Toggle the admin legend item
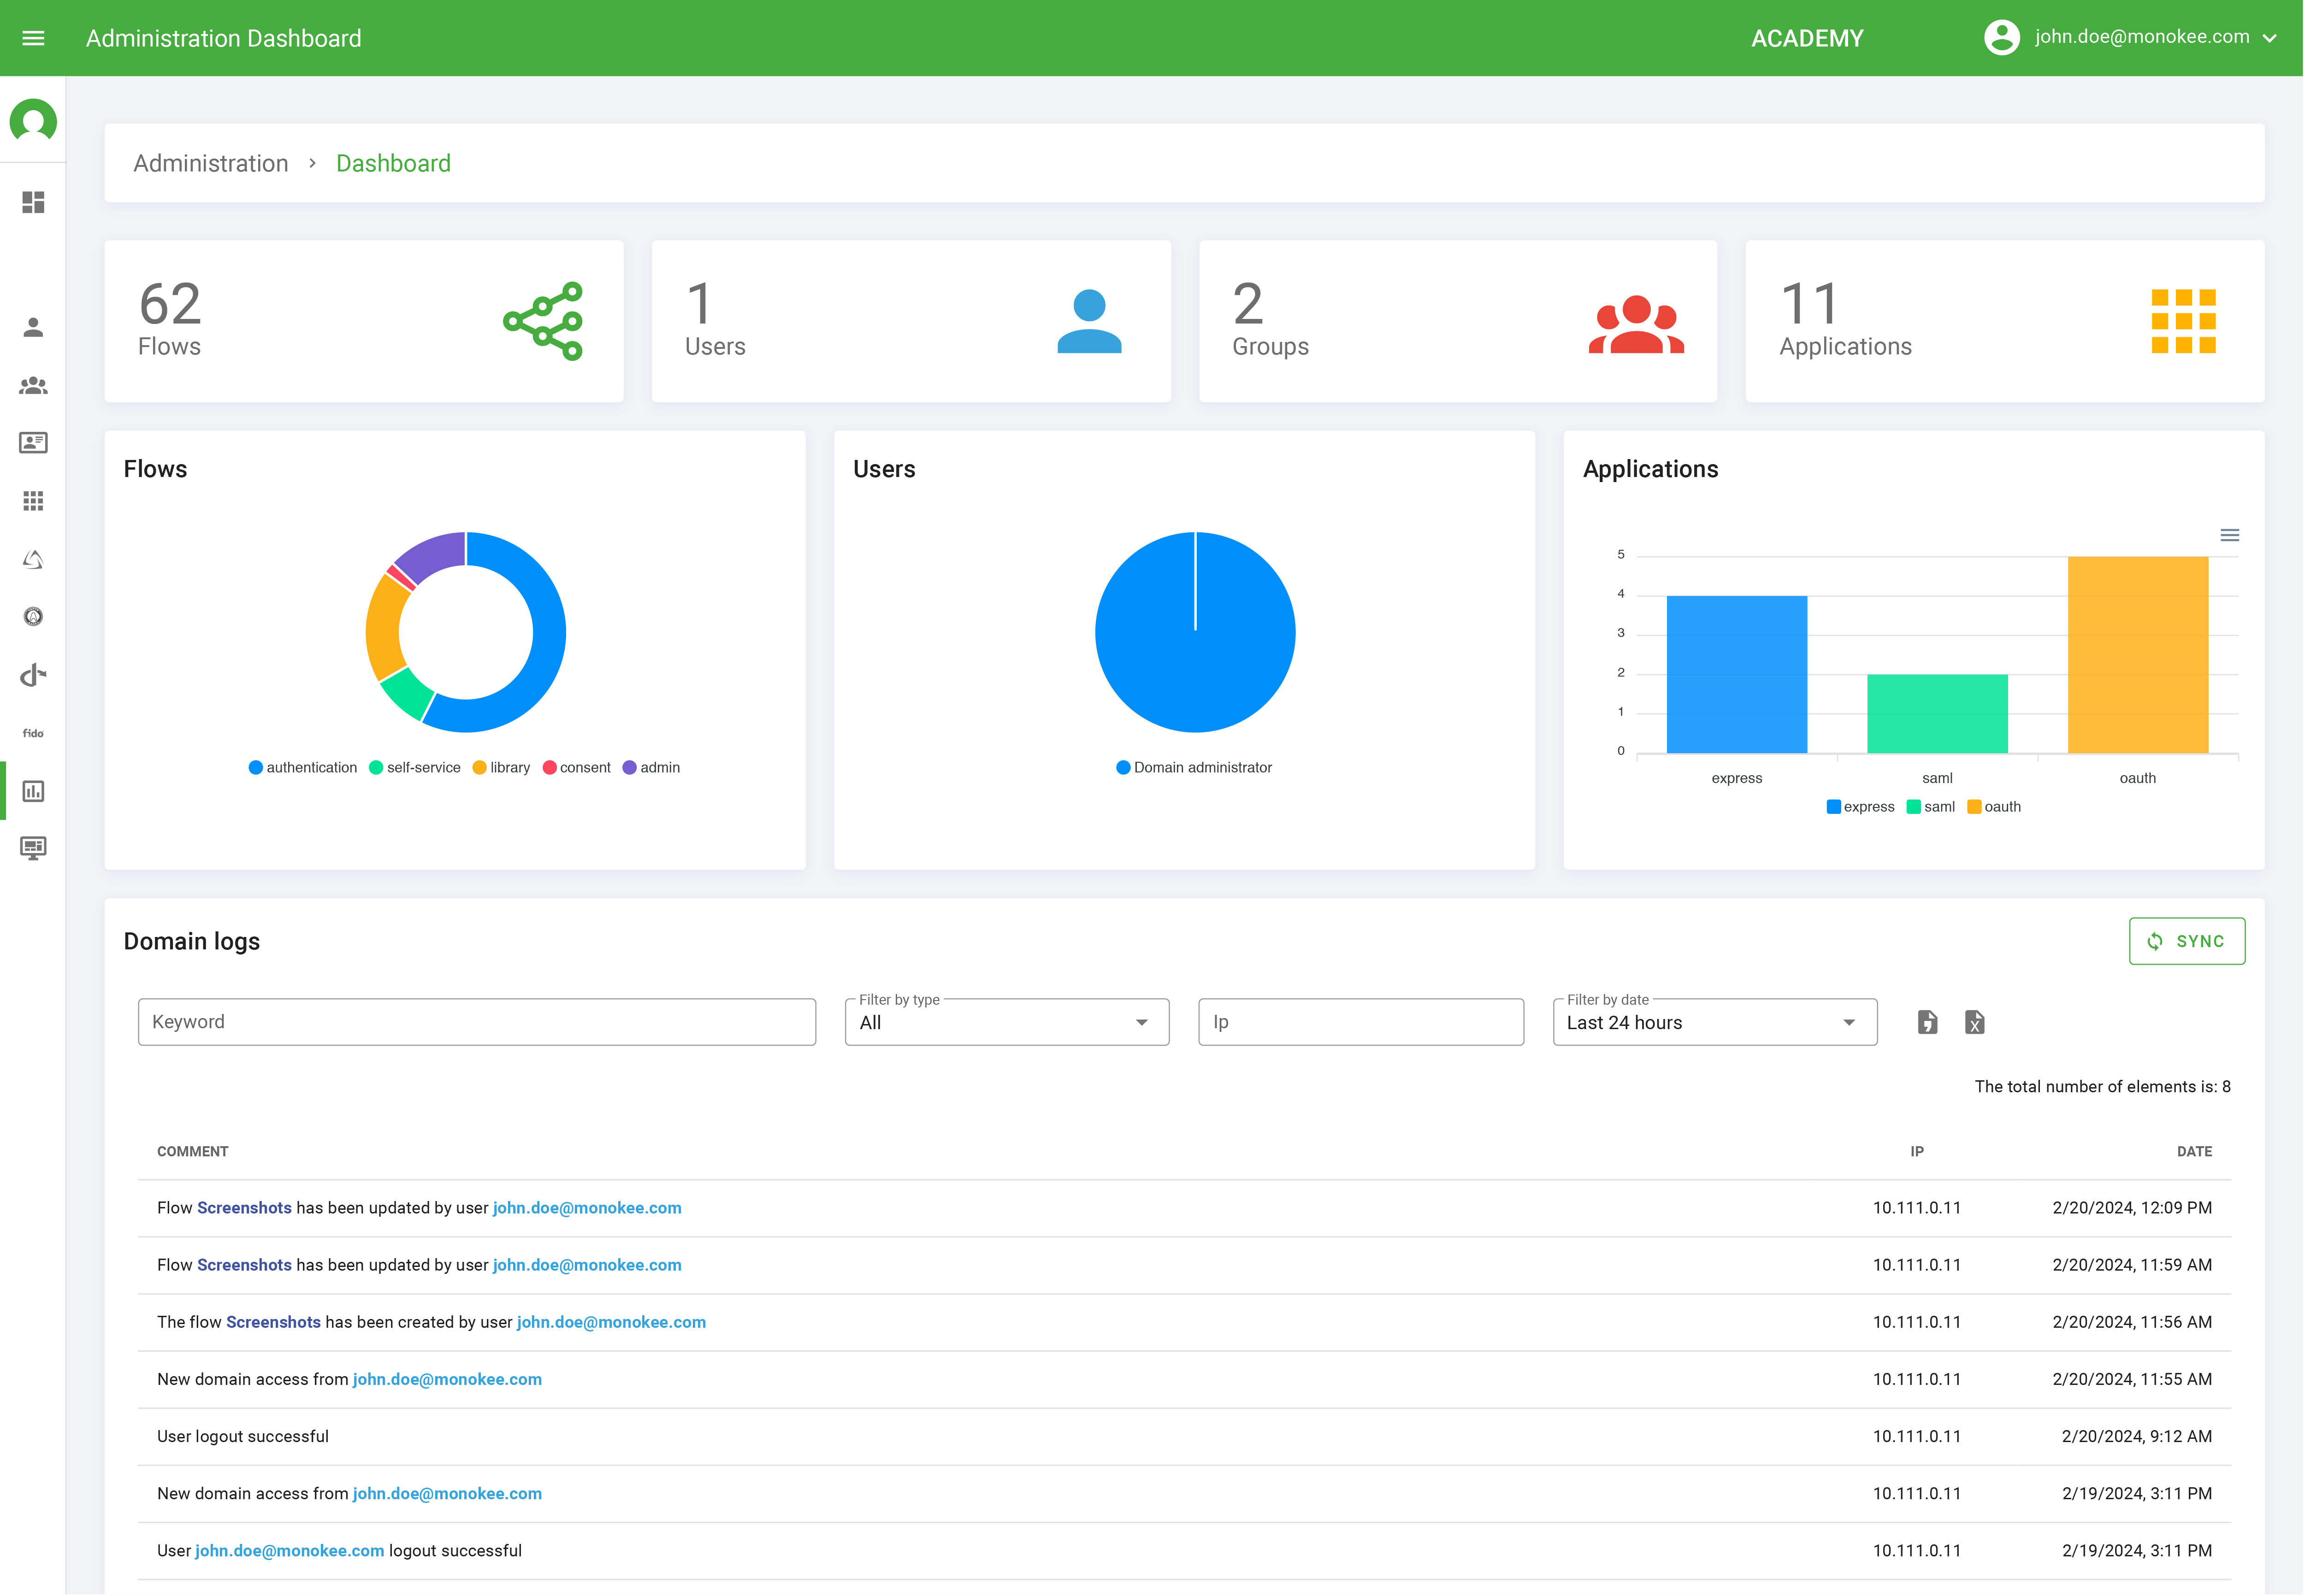This screenshot has width=2305, height=1596. pyautogui.click(x=651, y=767)
